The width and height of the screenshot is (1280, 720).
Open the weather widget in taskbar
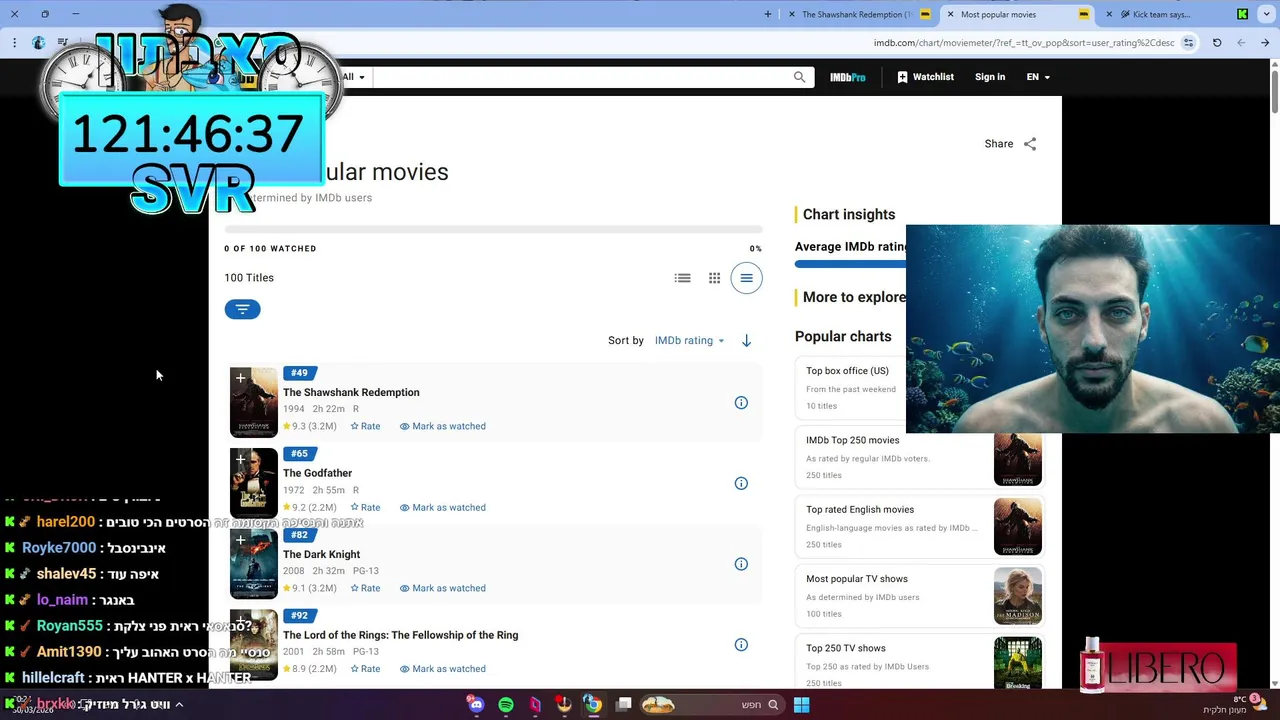point(1232,705)
